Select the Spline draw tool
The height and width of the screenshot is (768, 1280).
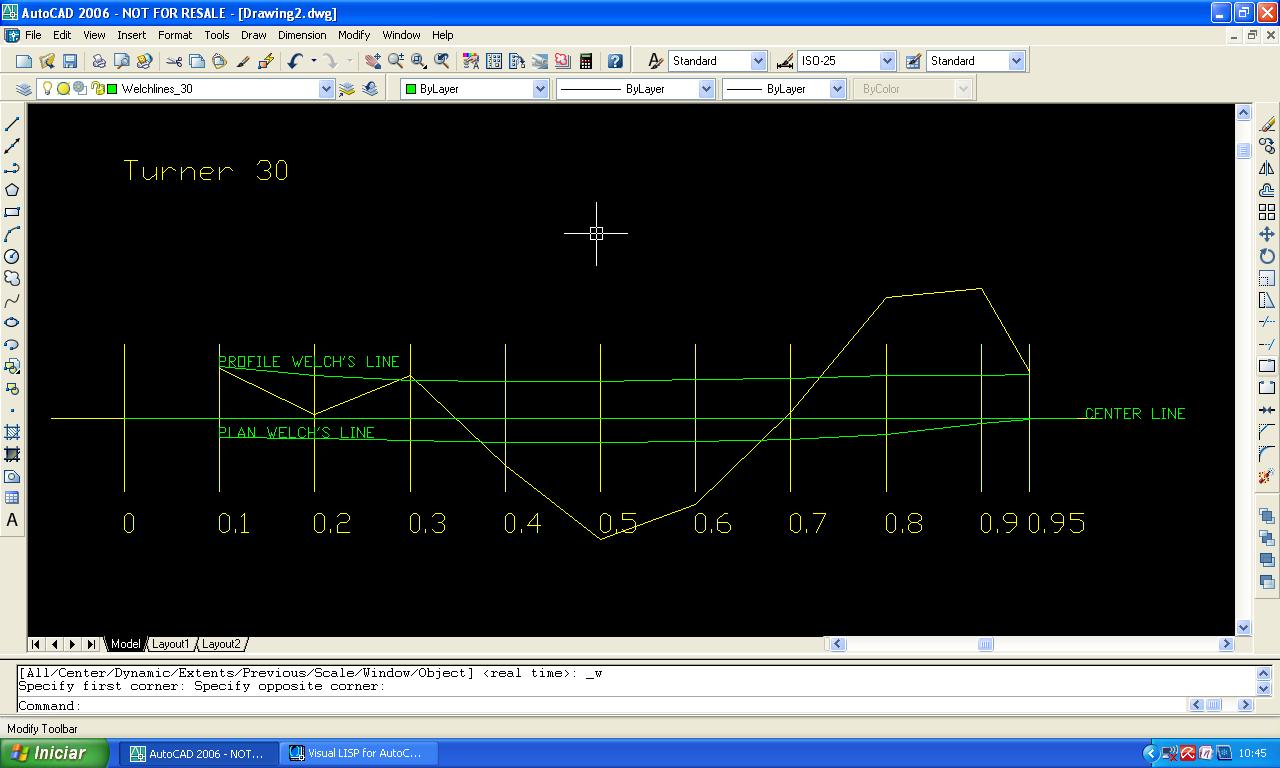(x=12, y=300)
